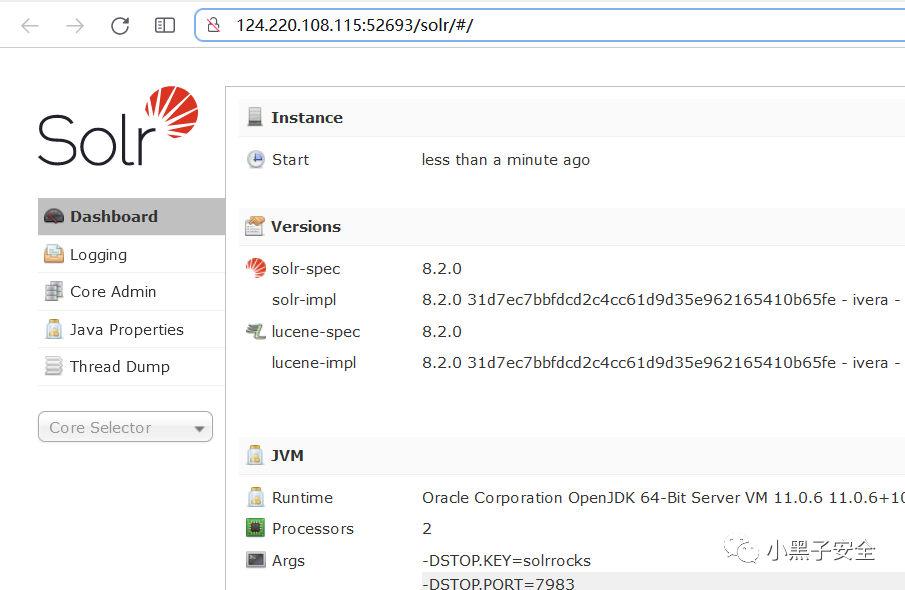The image size is (905, 590).
Task: Click the Versions section heading
Action: [x=306, y=227]
